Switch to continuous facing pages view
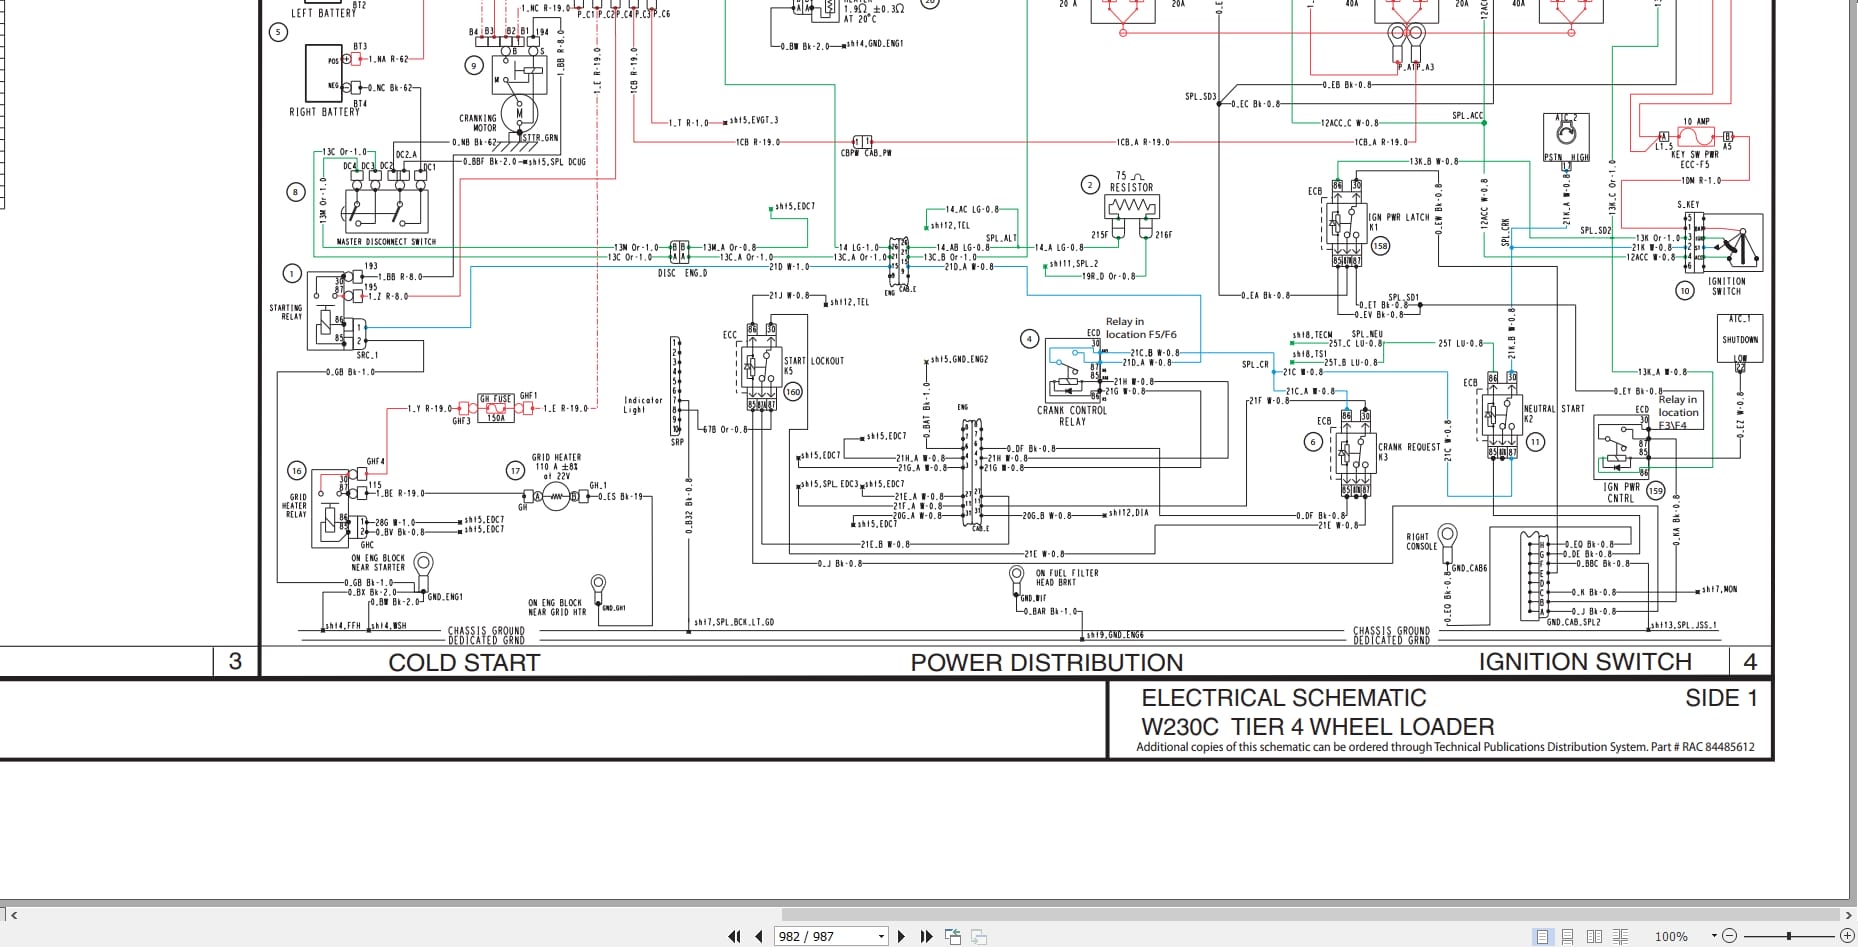Image resolution: width=1858 pixels, height=947 pixels. (1620, 937)
